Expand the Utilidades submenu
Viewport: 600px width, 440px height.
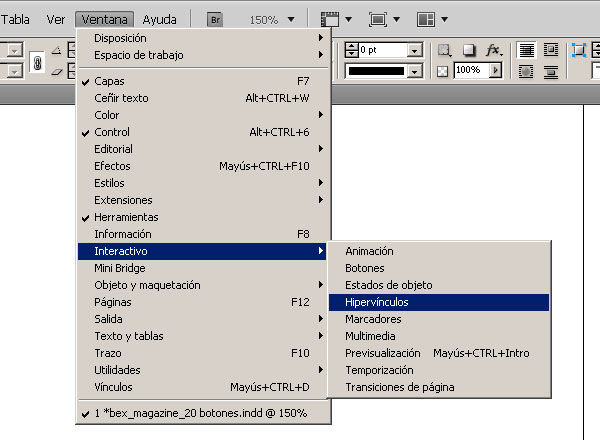202,370
